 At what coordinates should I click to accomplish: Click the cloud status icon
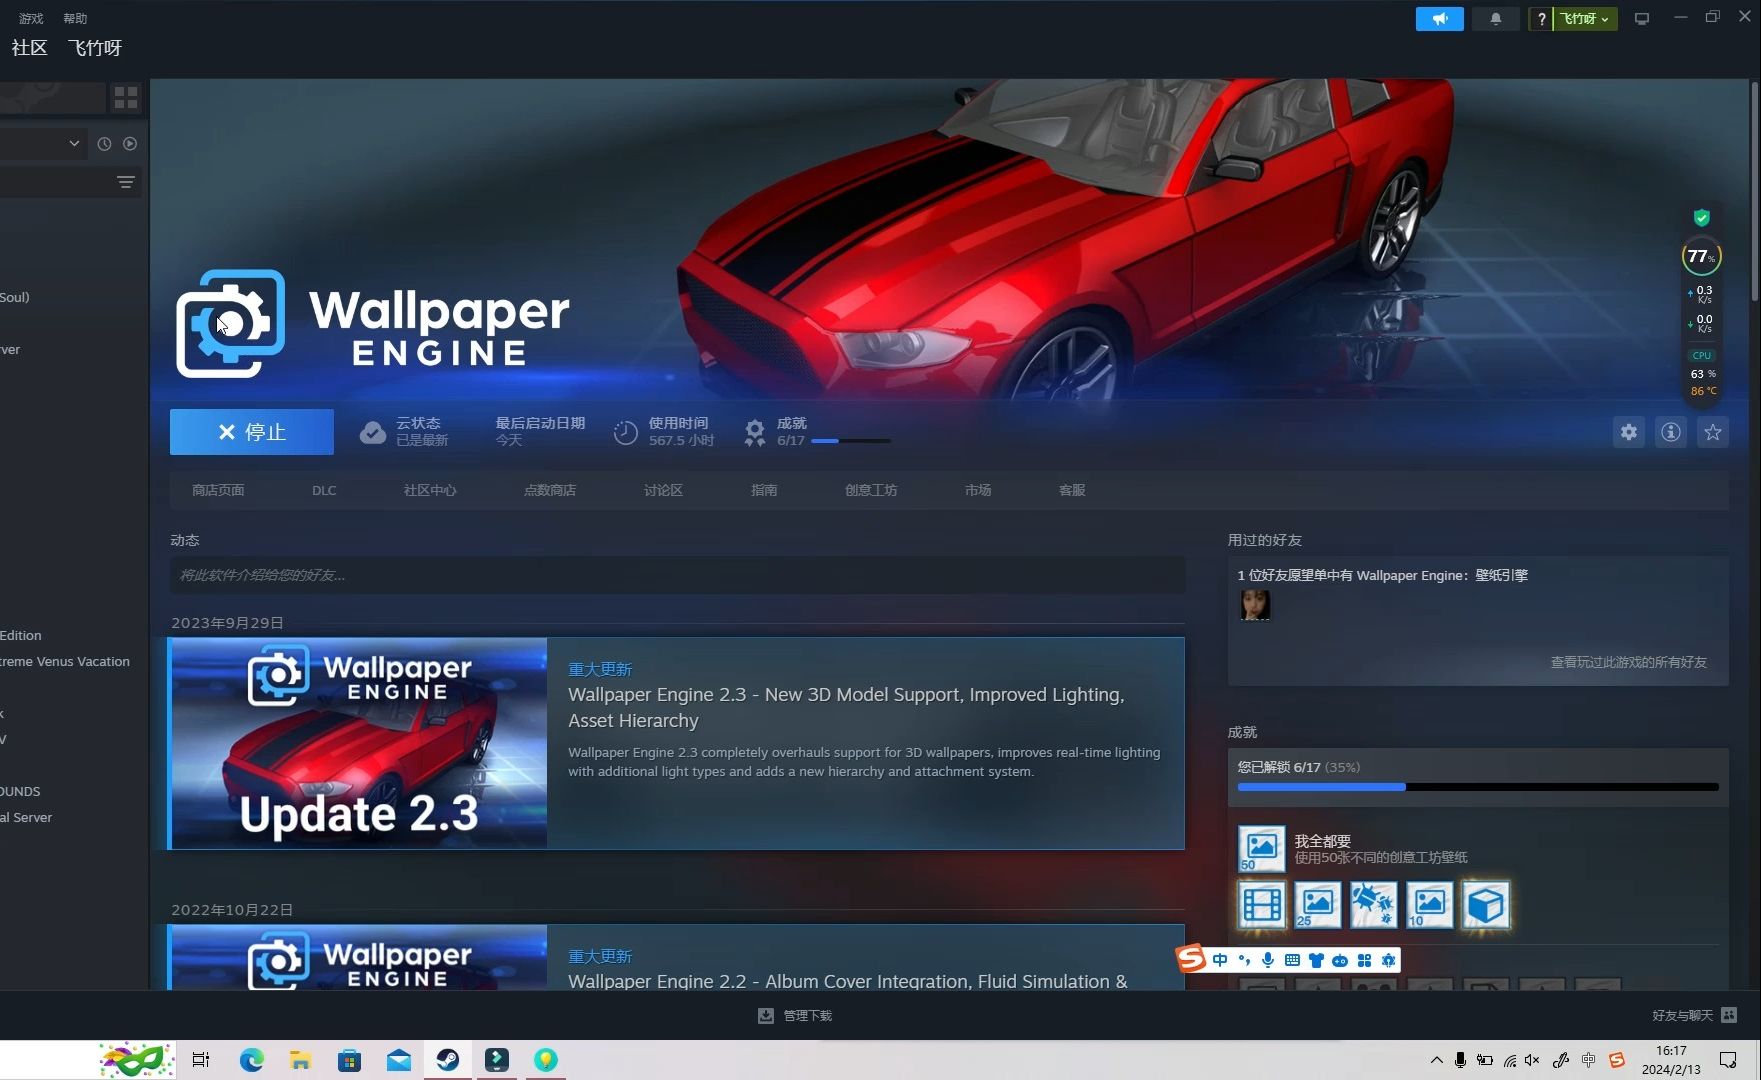click(373, 432)
